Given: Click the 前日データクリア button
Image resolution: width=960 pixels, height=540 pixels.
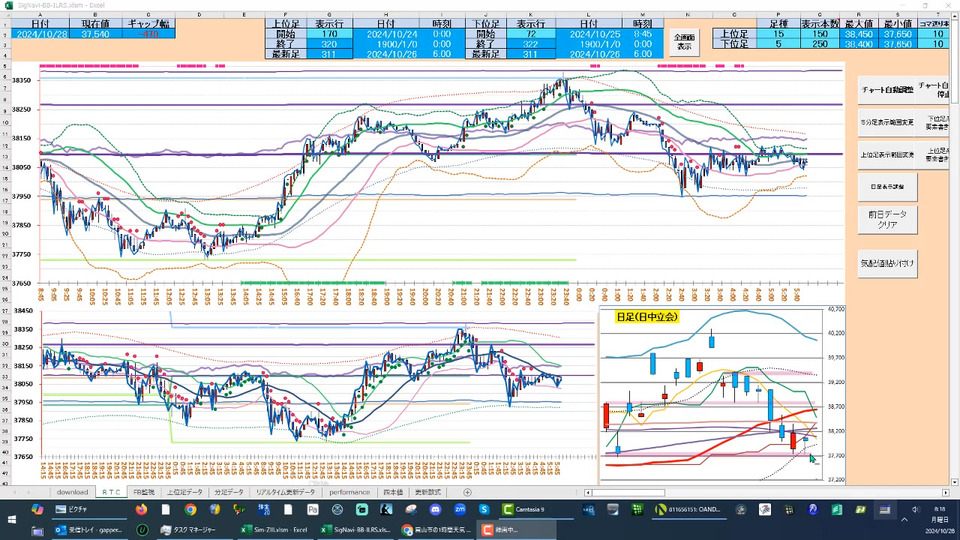Looking at the screenshot, I should [887, 220].
